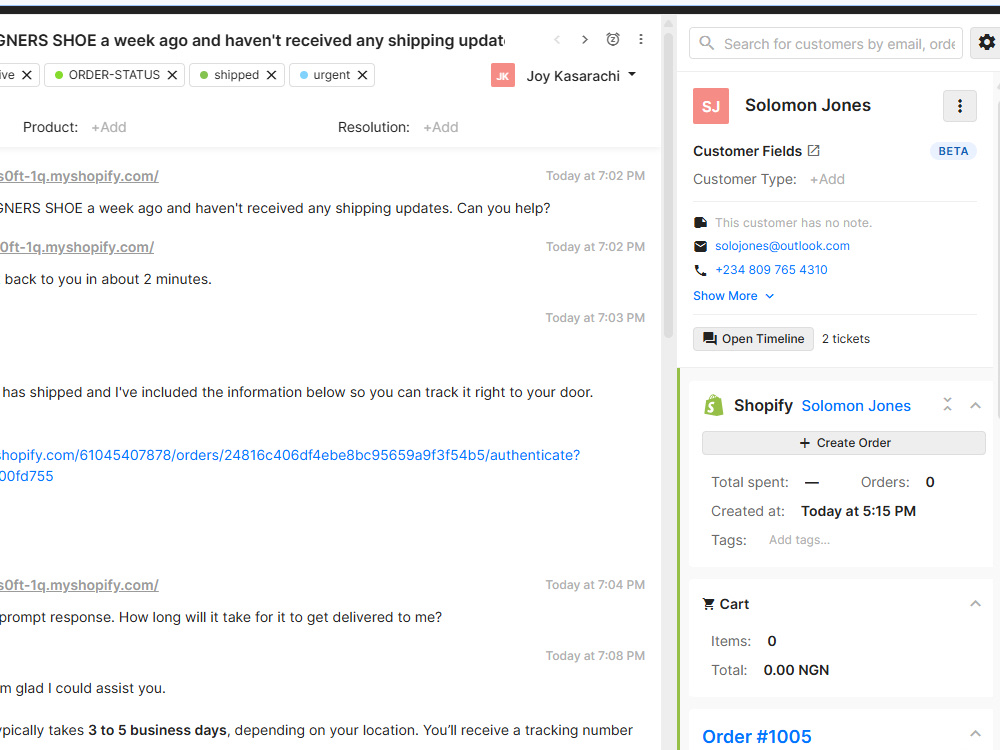Open Customer Fields external link icon
Image resolution: width=1000 pixels, height=750 pixels.
click(x=814, y=151)
